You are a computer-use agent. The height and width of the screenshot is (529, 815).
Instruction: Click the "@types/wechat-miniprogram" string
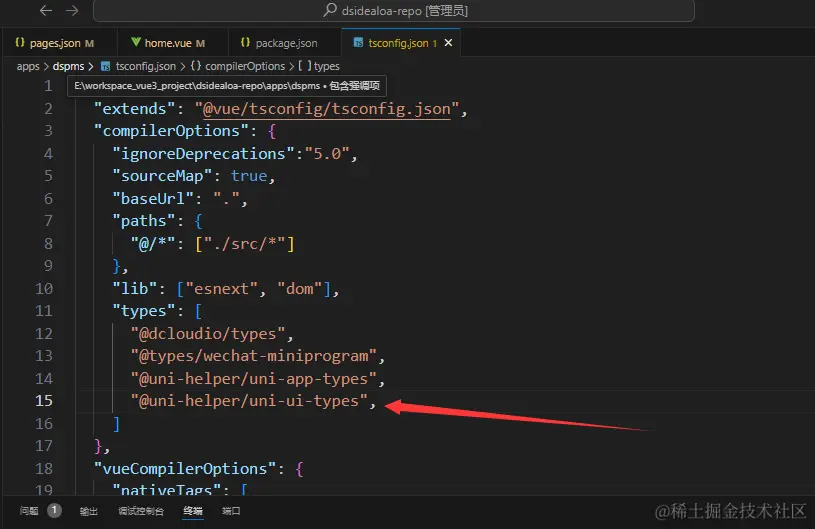point(254,356)
